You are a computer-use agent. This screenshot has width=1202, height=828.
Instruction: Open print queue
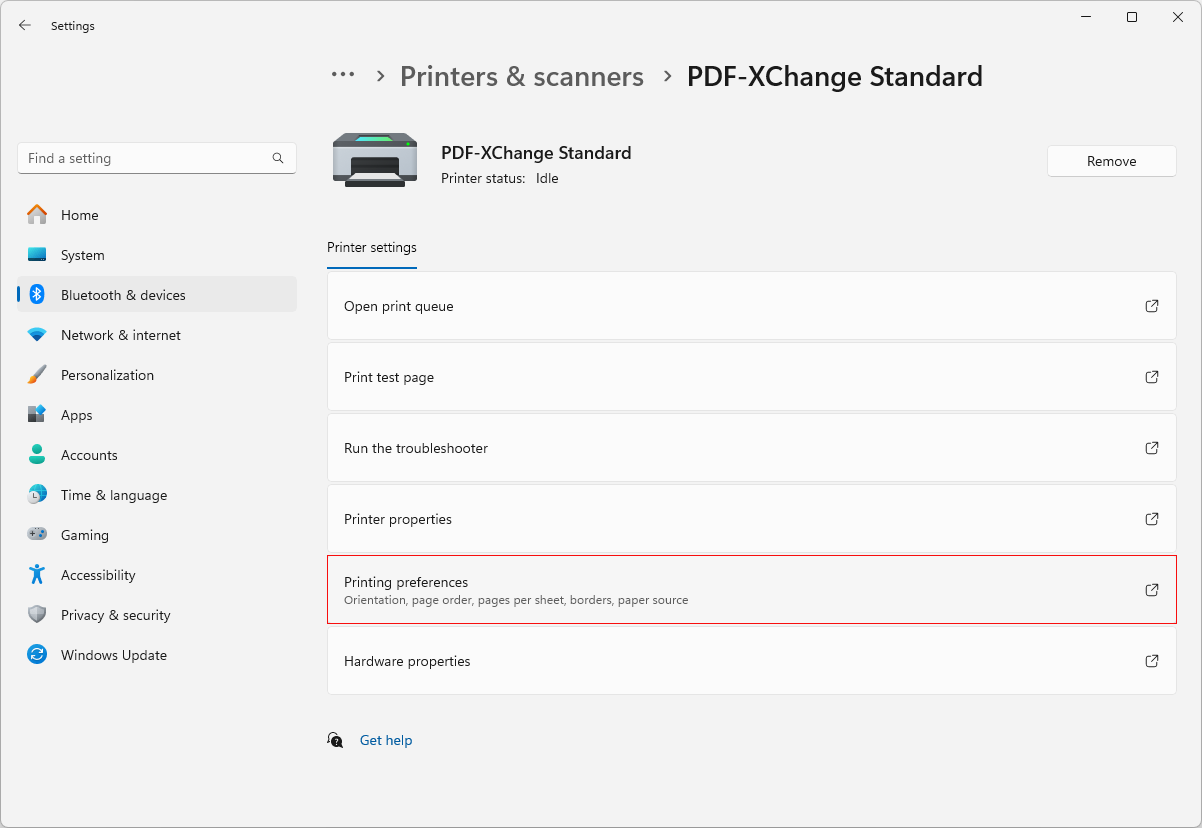[x=752, y=306]
